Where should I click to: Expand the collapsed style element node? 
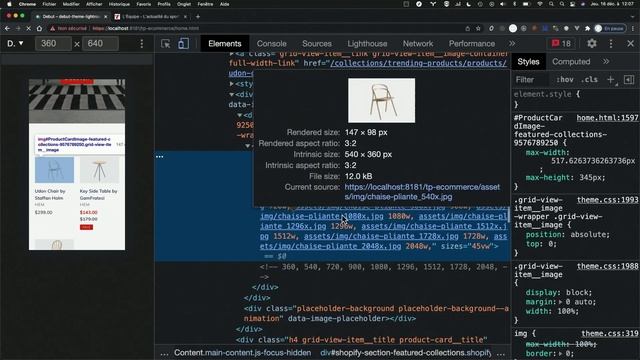[232, 84]
